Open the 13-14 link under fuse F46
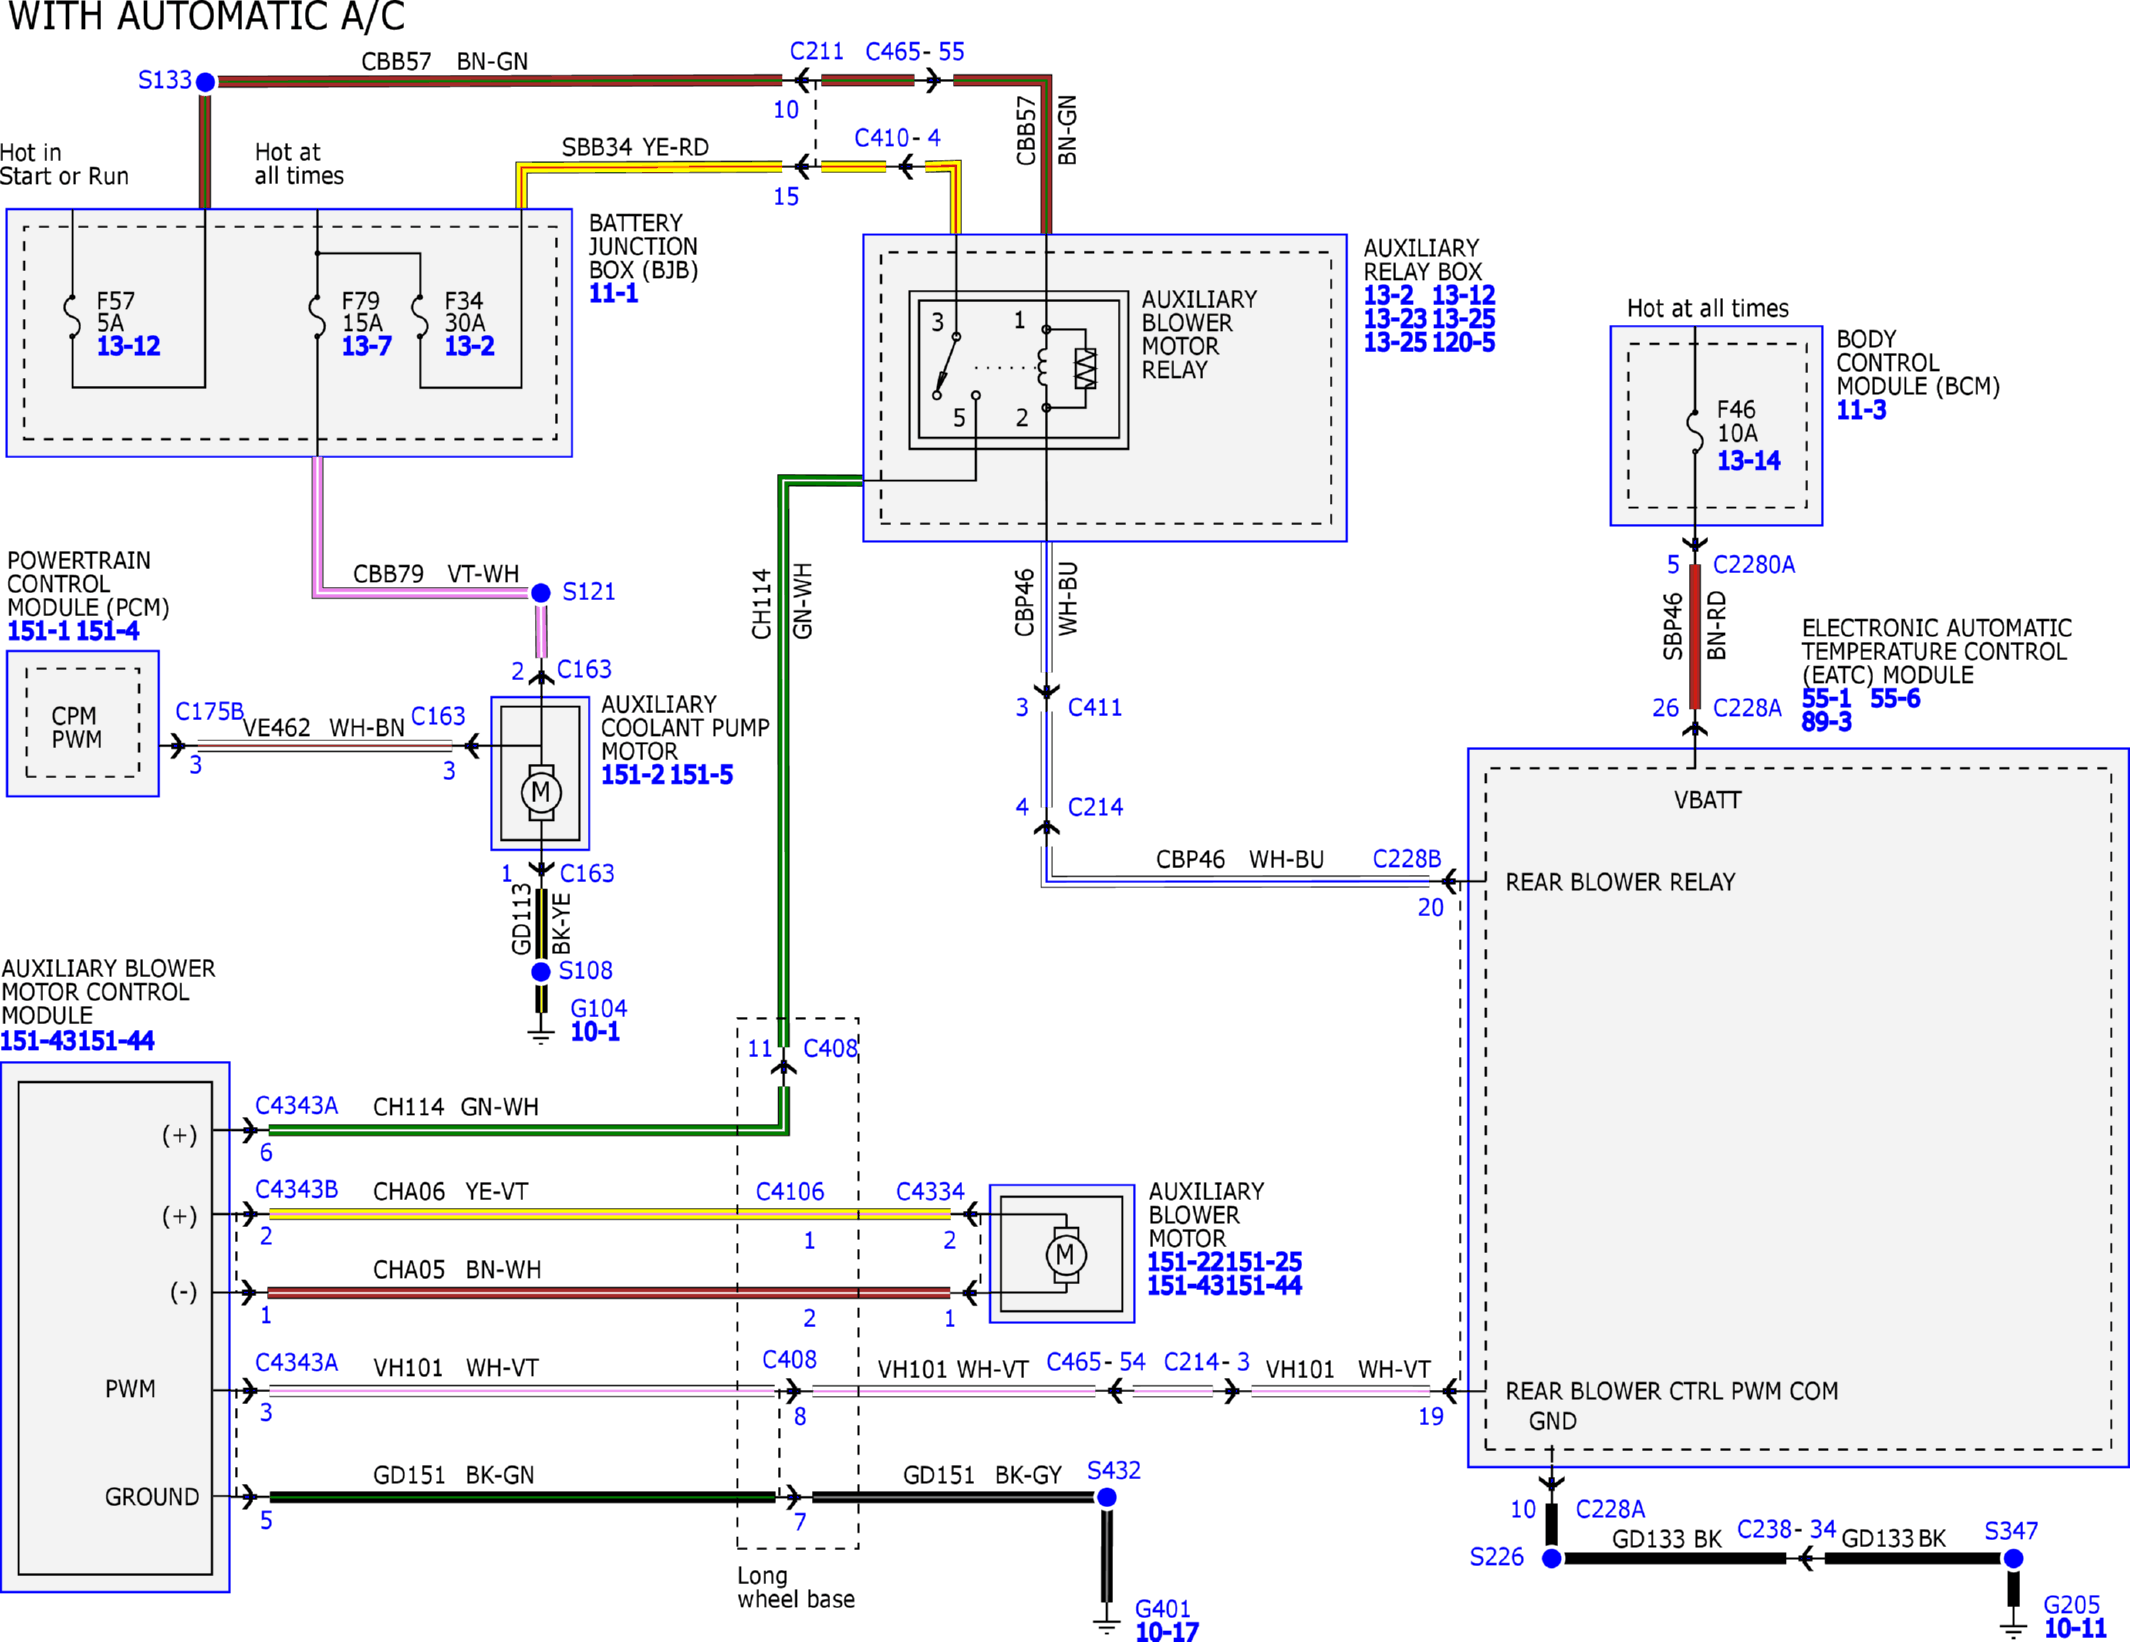Screen dimensions: 2130x1642 pos(1749,461)
